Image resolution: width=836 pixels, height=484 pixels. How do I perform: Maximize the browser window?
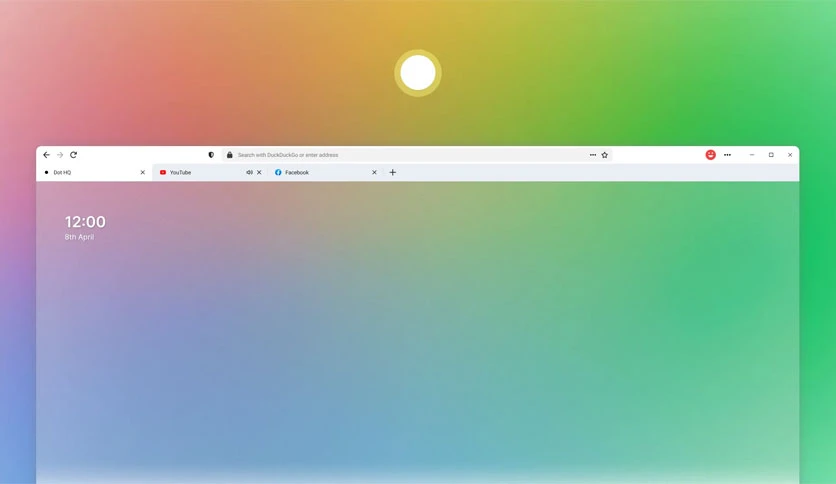click(x=771, y=155)
